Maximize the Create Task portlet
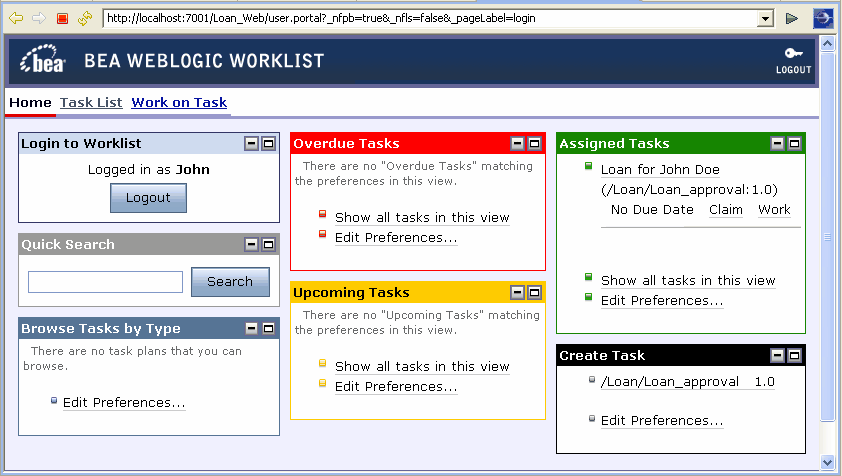 794,355
